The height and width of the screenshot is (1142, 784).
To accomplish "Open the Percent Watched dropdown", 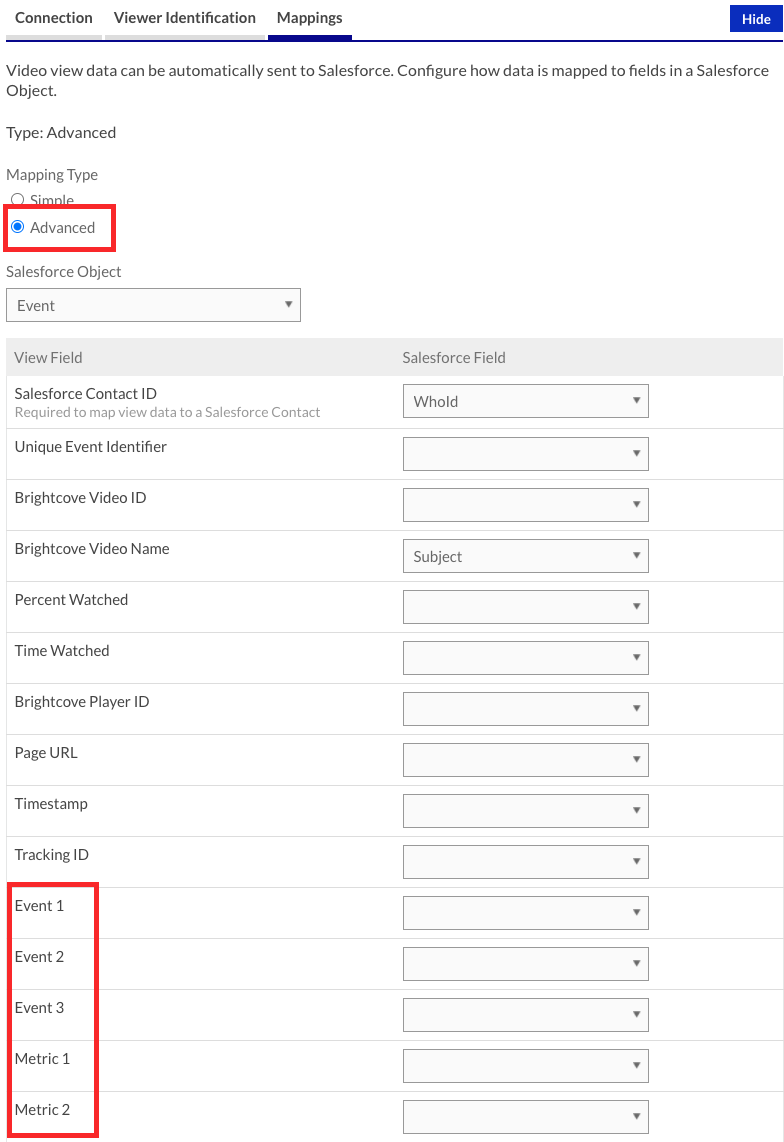I will click(525, 606).
